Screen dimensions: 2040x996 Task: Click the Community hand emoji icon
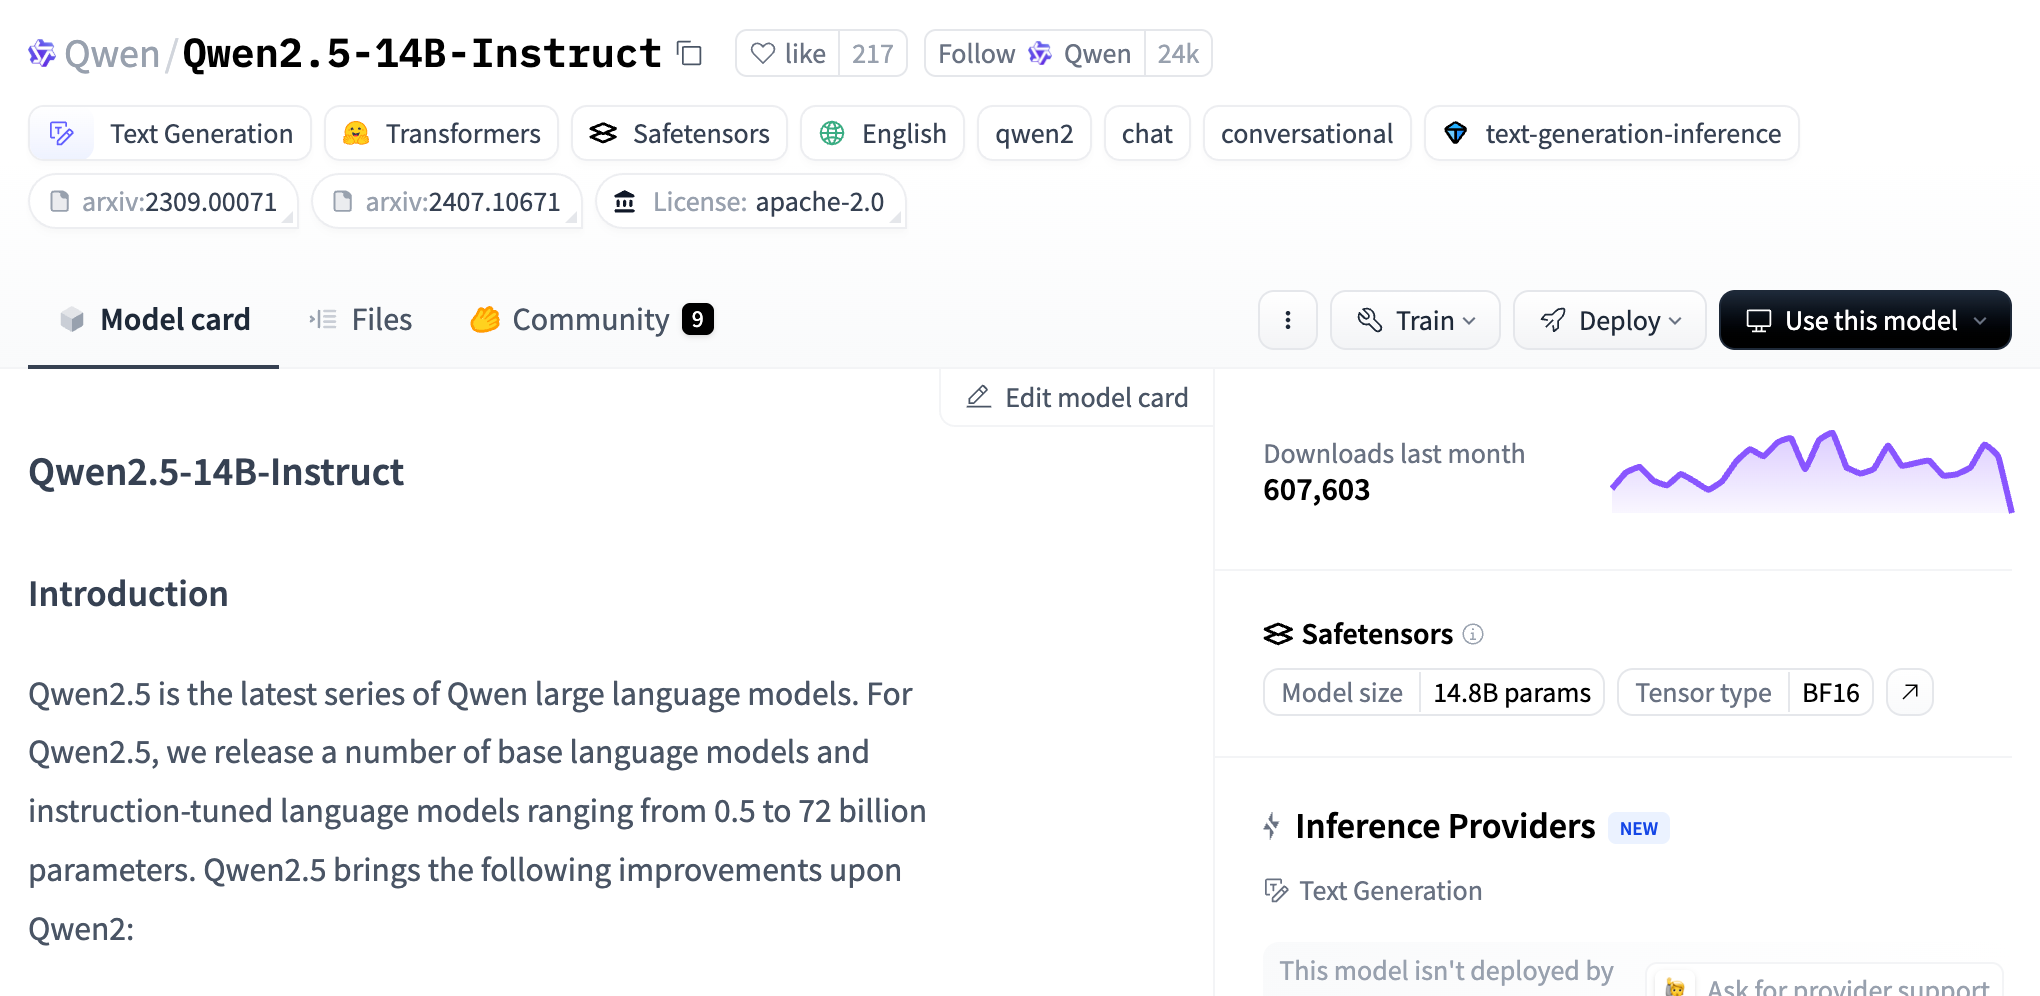[485, 319]
